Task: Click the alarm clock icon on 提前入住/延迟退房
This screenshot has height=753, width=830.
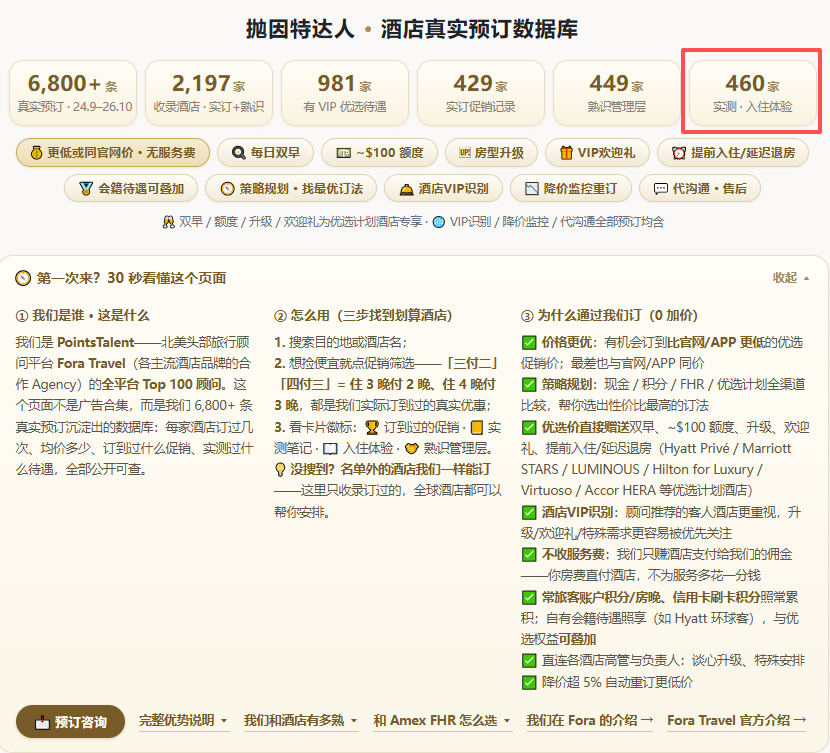Action: pos(679,153)
